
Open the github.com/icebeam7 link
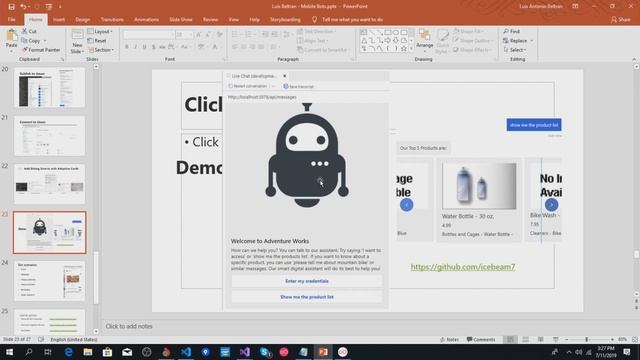tap(462, 267)
